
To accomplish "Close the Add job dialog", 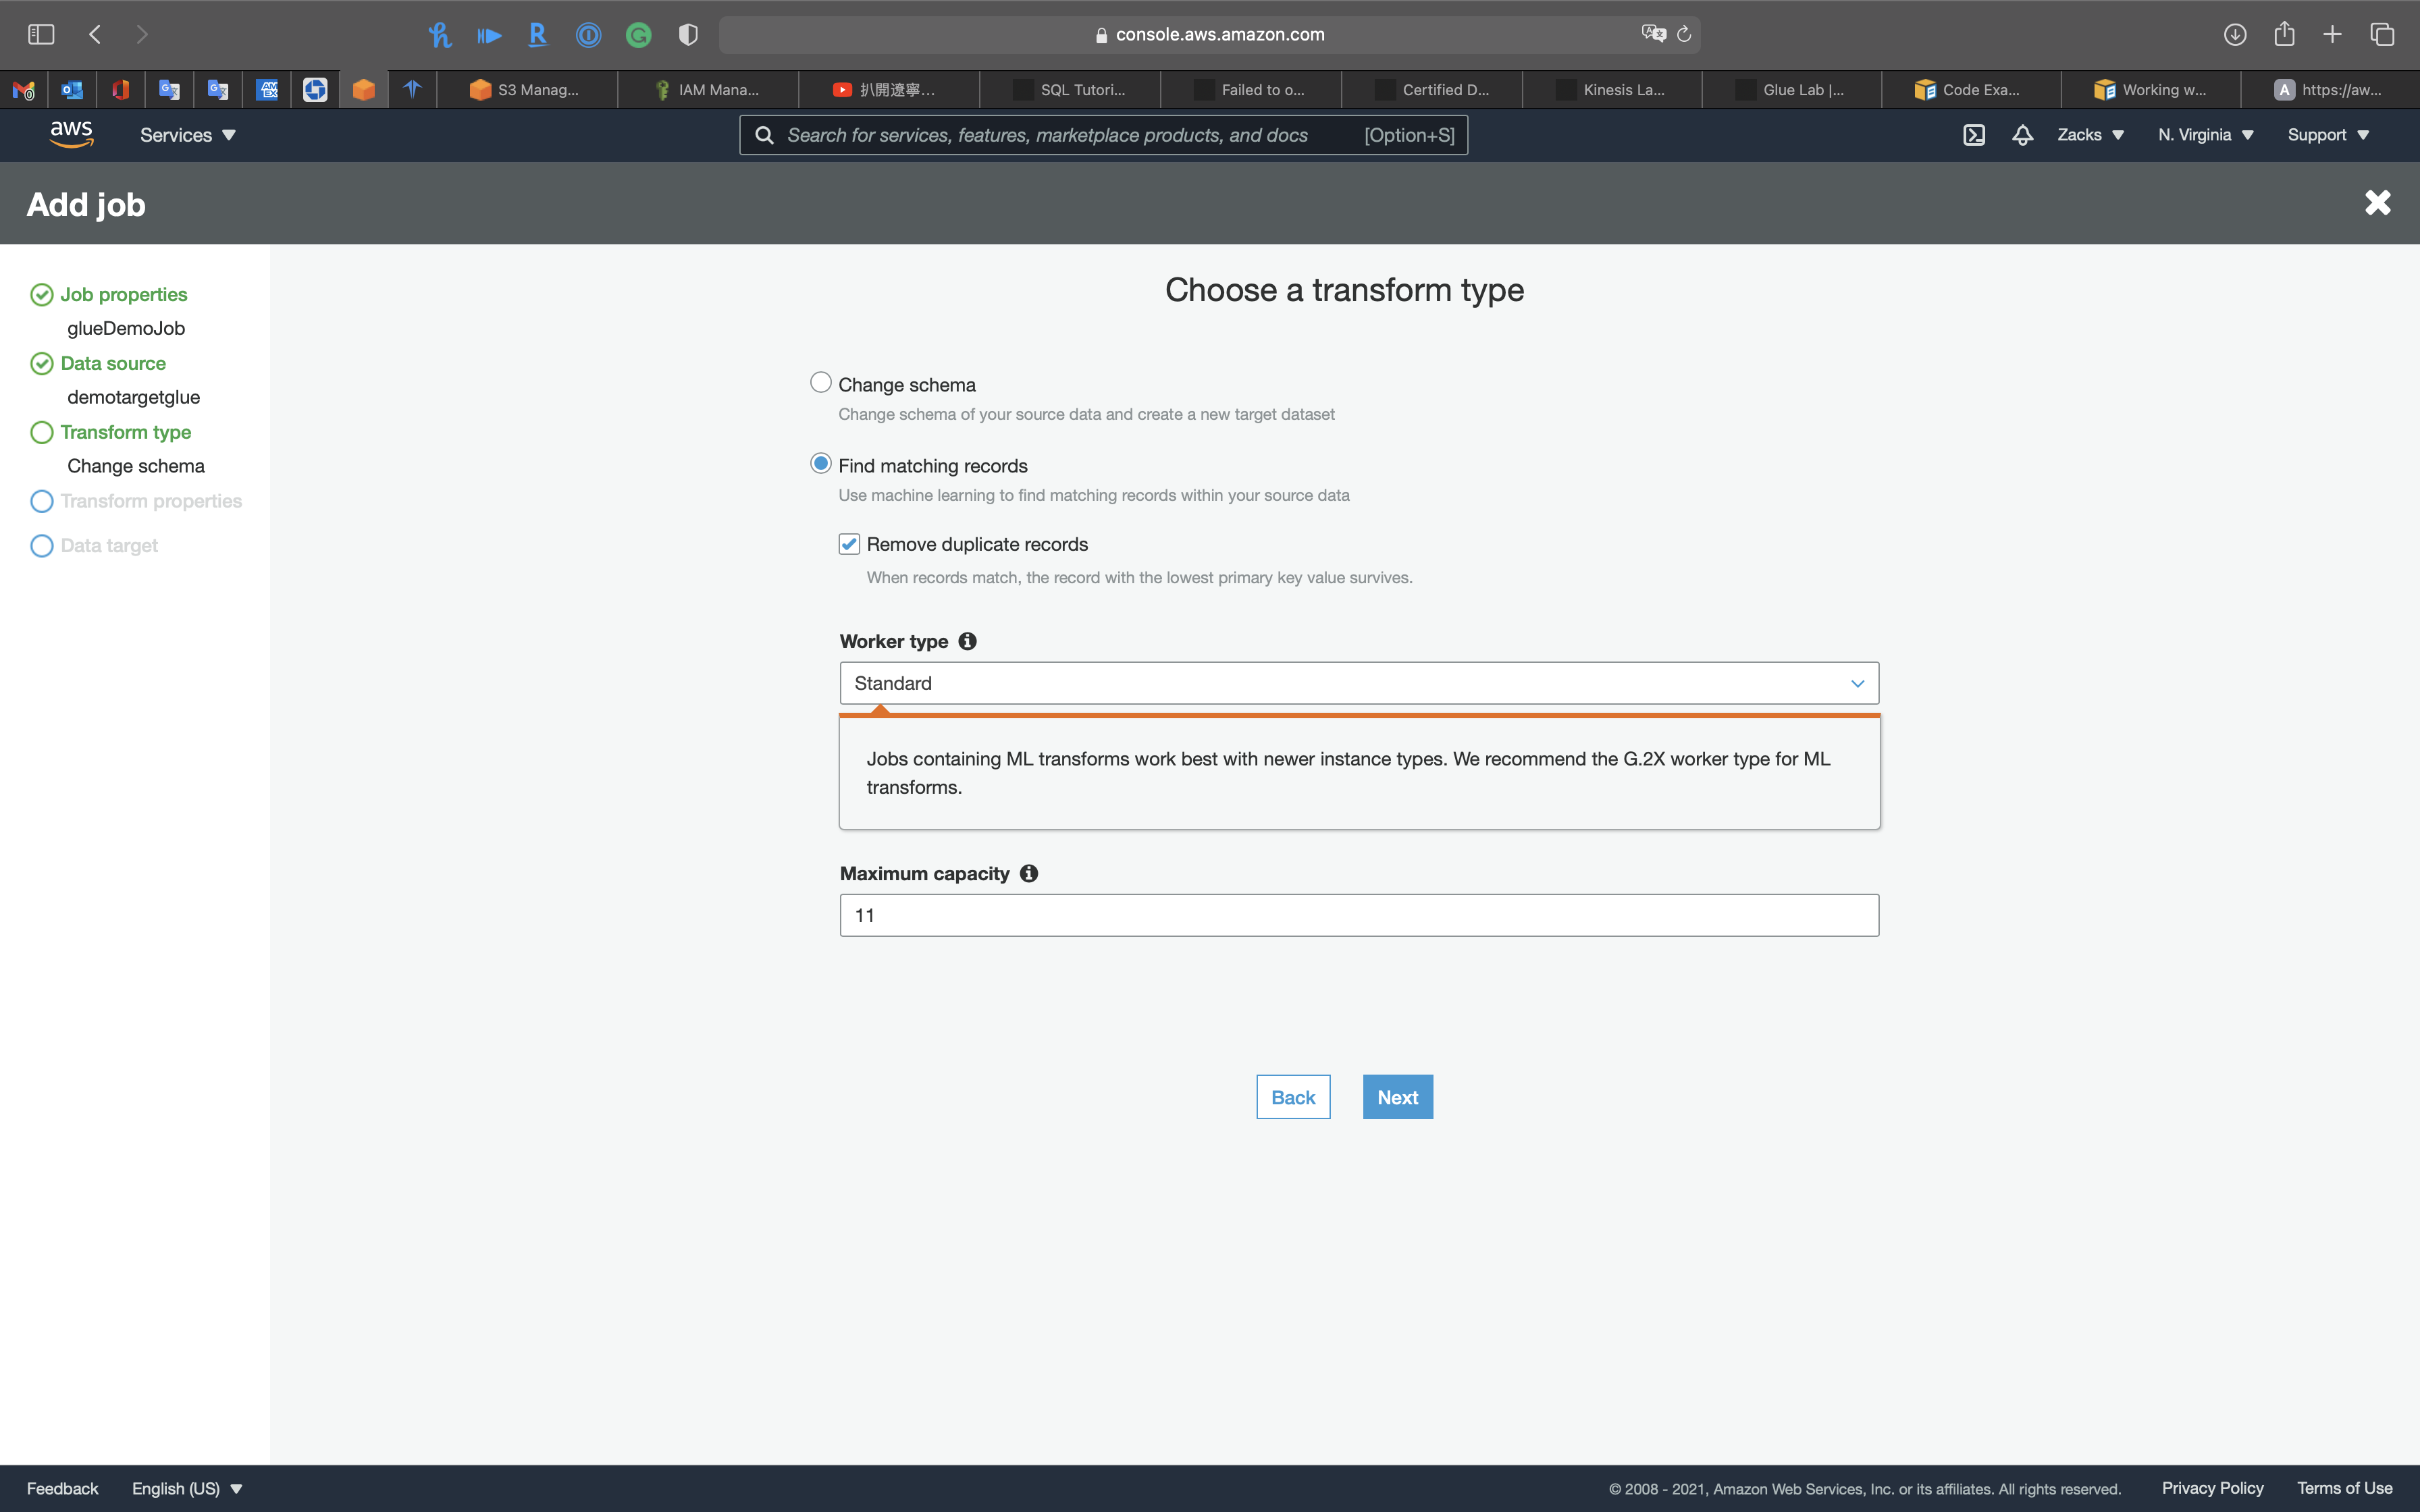I will pos(2377,203).
